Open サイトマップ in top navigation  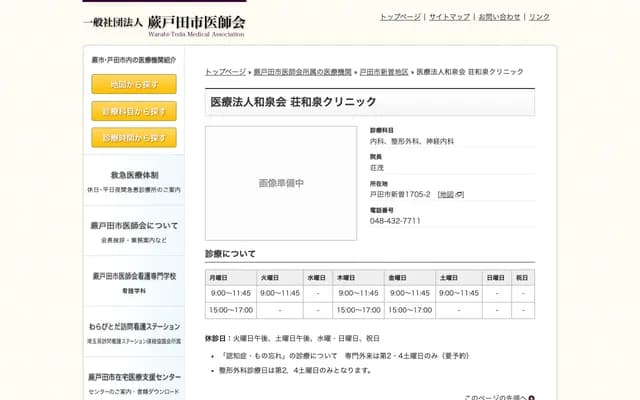(449, 17)
